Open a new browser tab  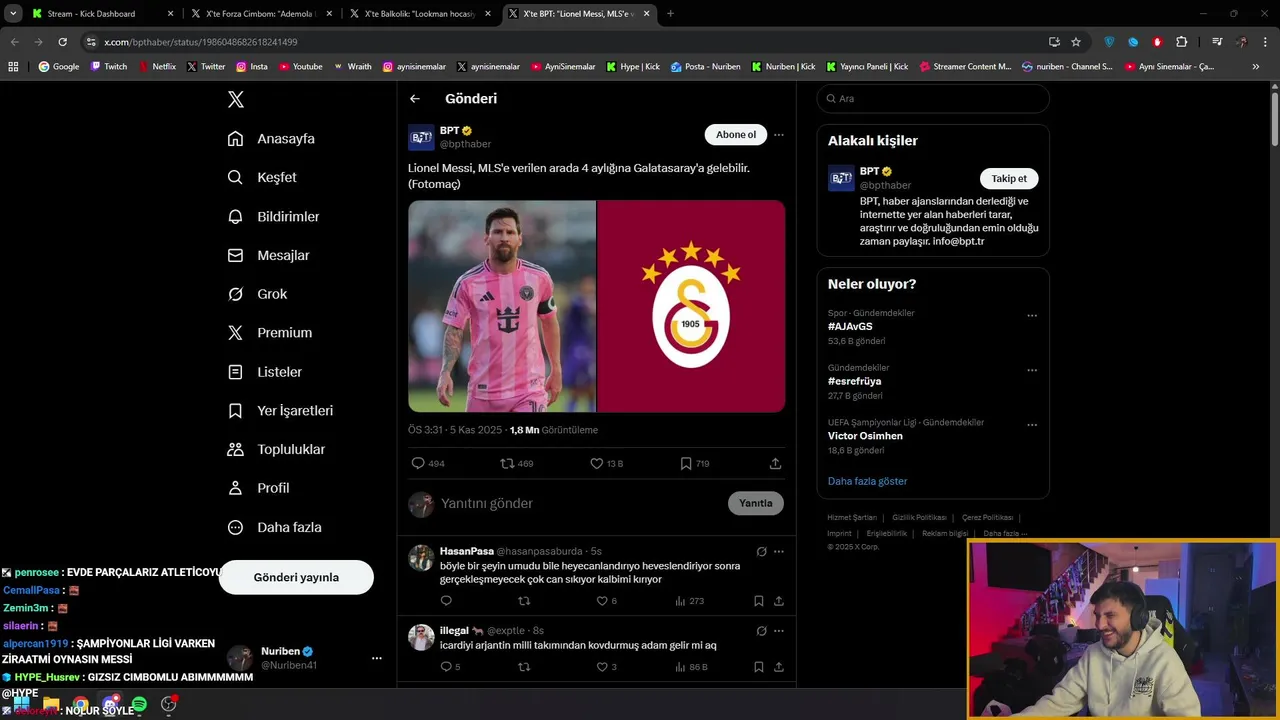[x=670, y=14]
